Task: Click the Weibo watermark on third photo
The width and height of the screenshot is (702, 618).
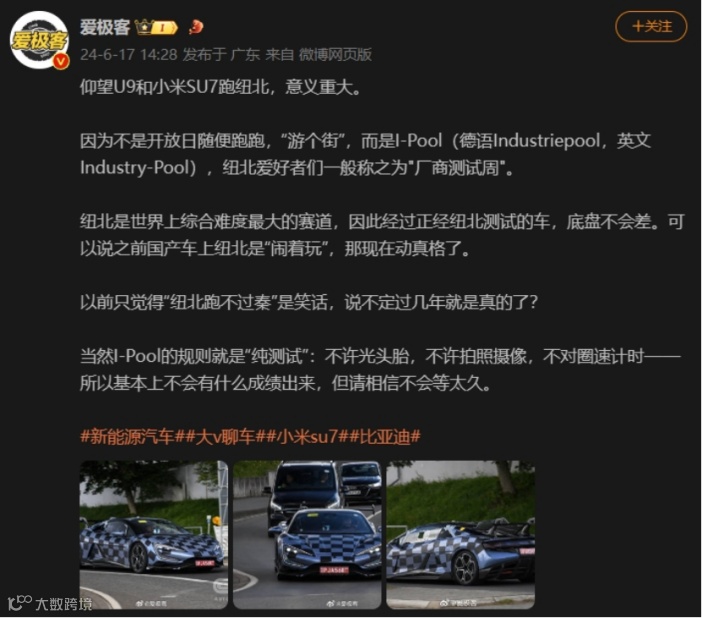Action: (458, 603)
